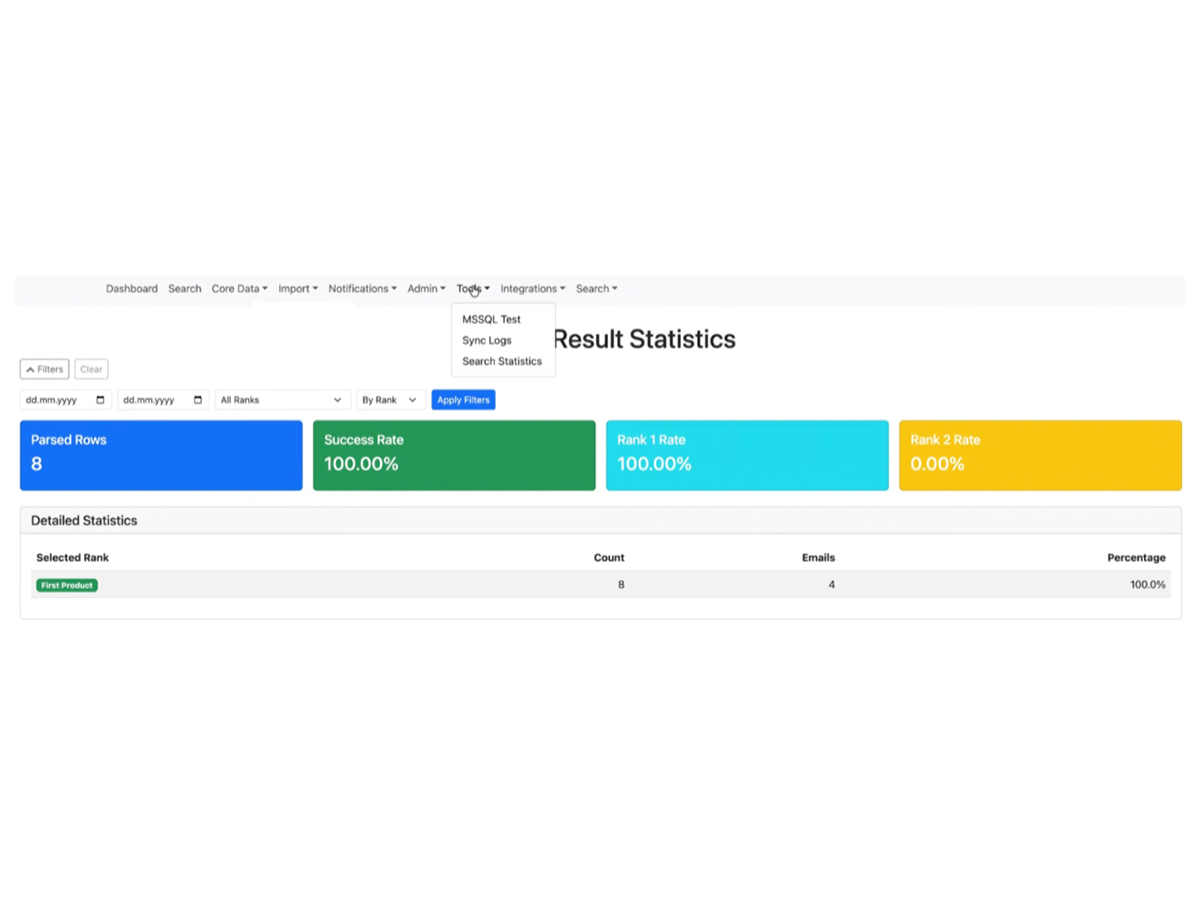
Task: Click the 100.0% percentage cell
Action: click(1148, 585)
